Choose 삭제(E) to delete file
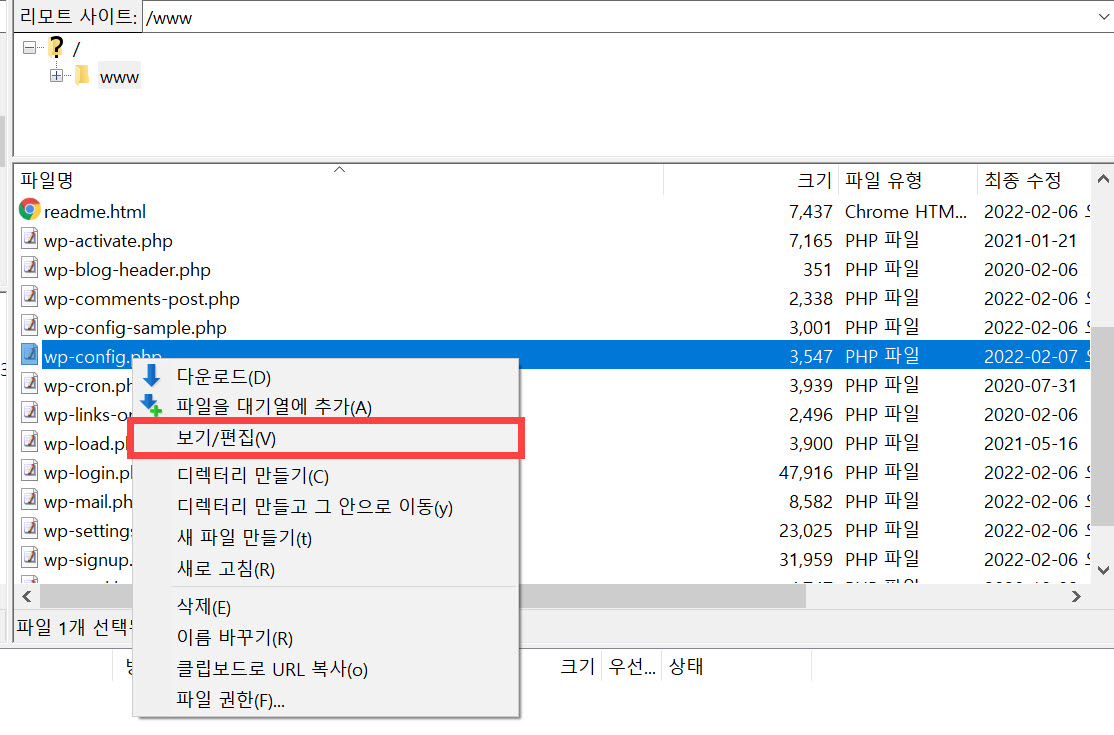 pyautogui.click(x=326, y=606)
